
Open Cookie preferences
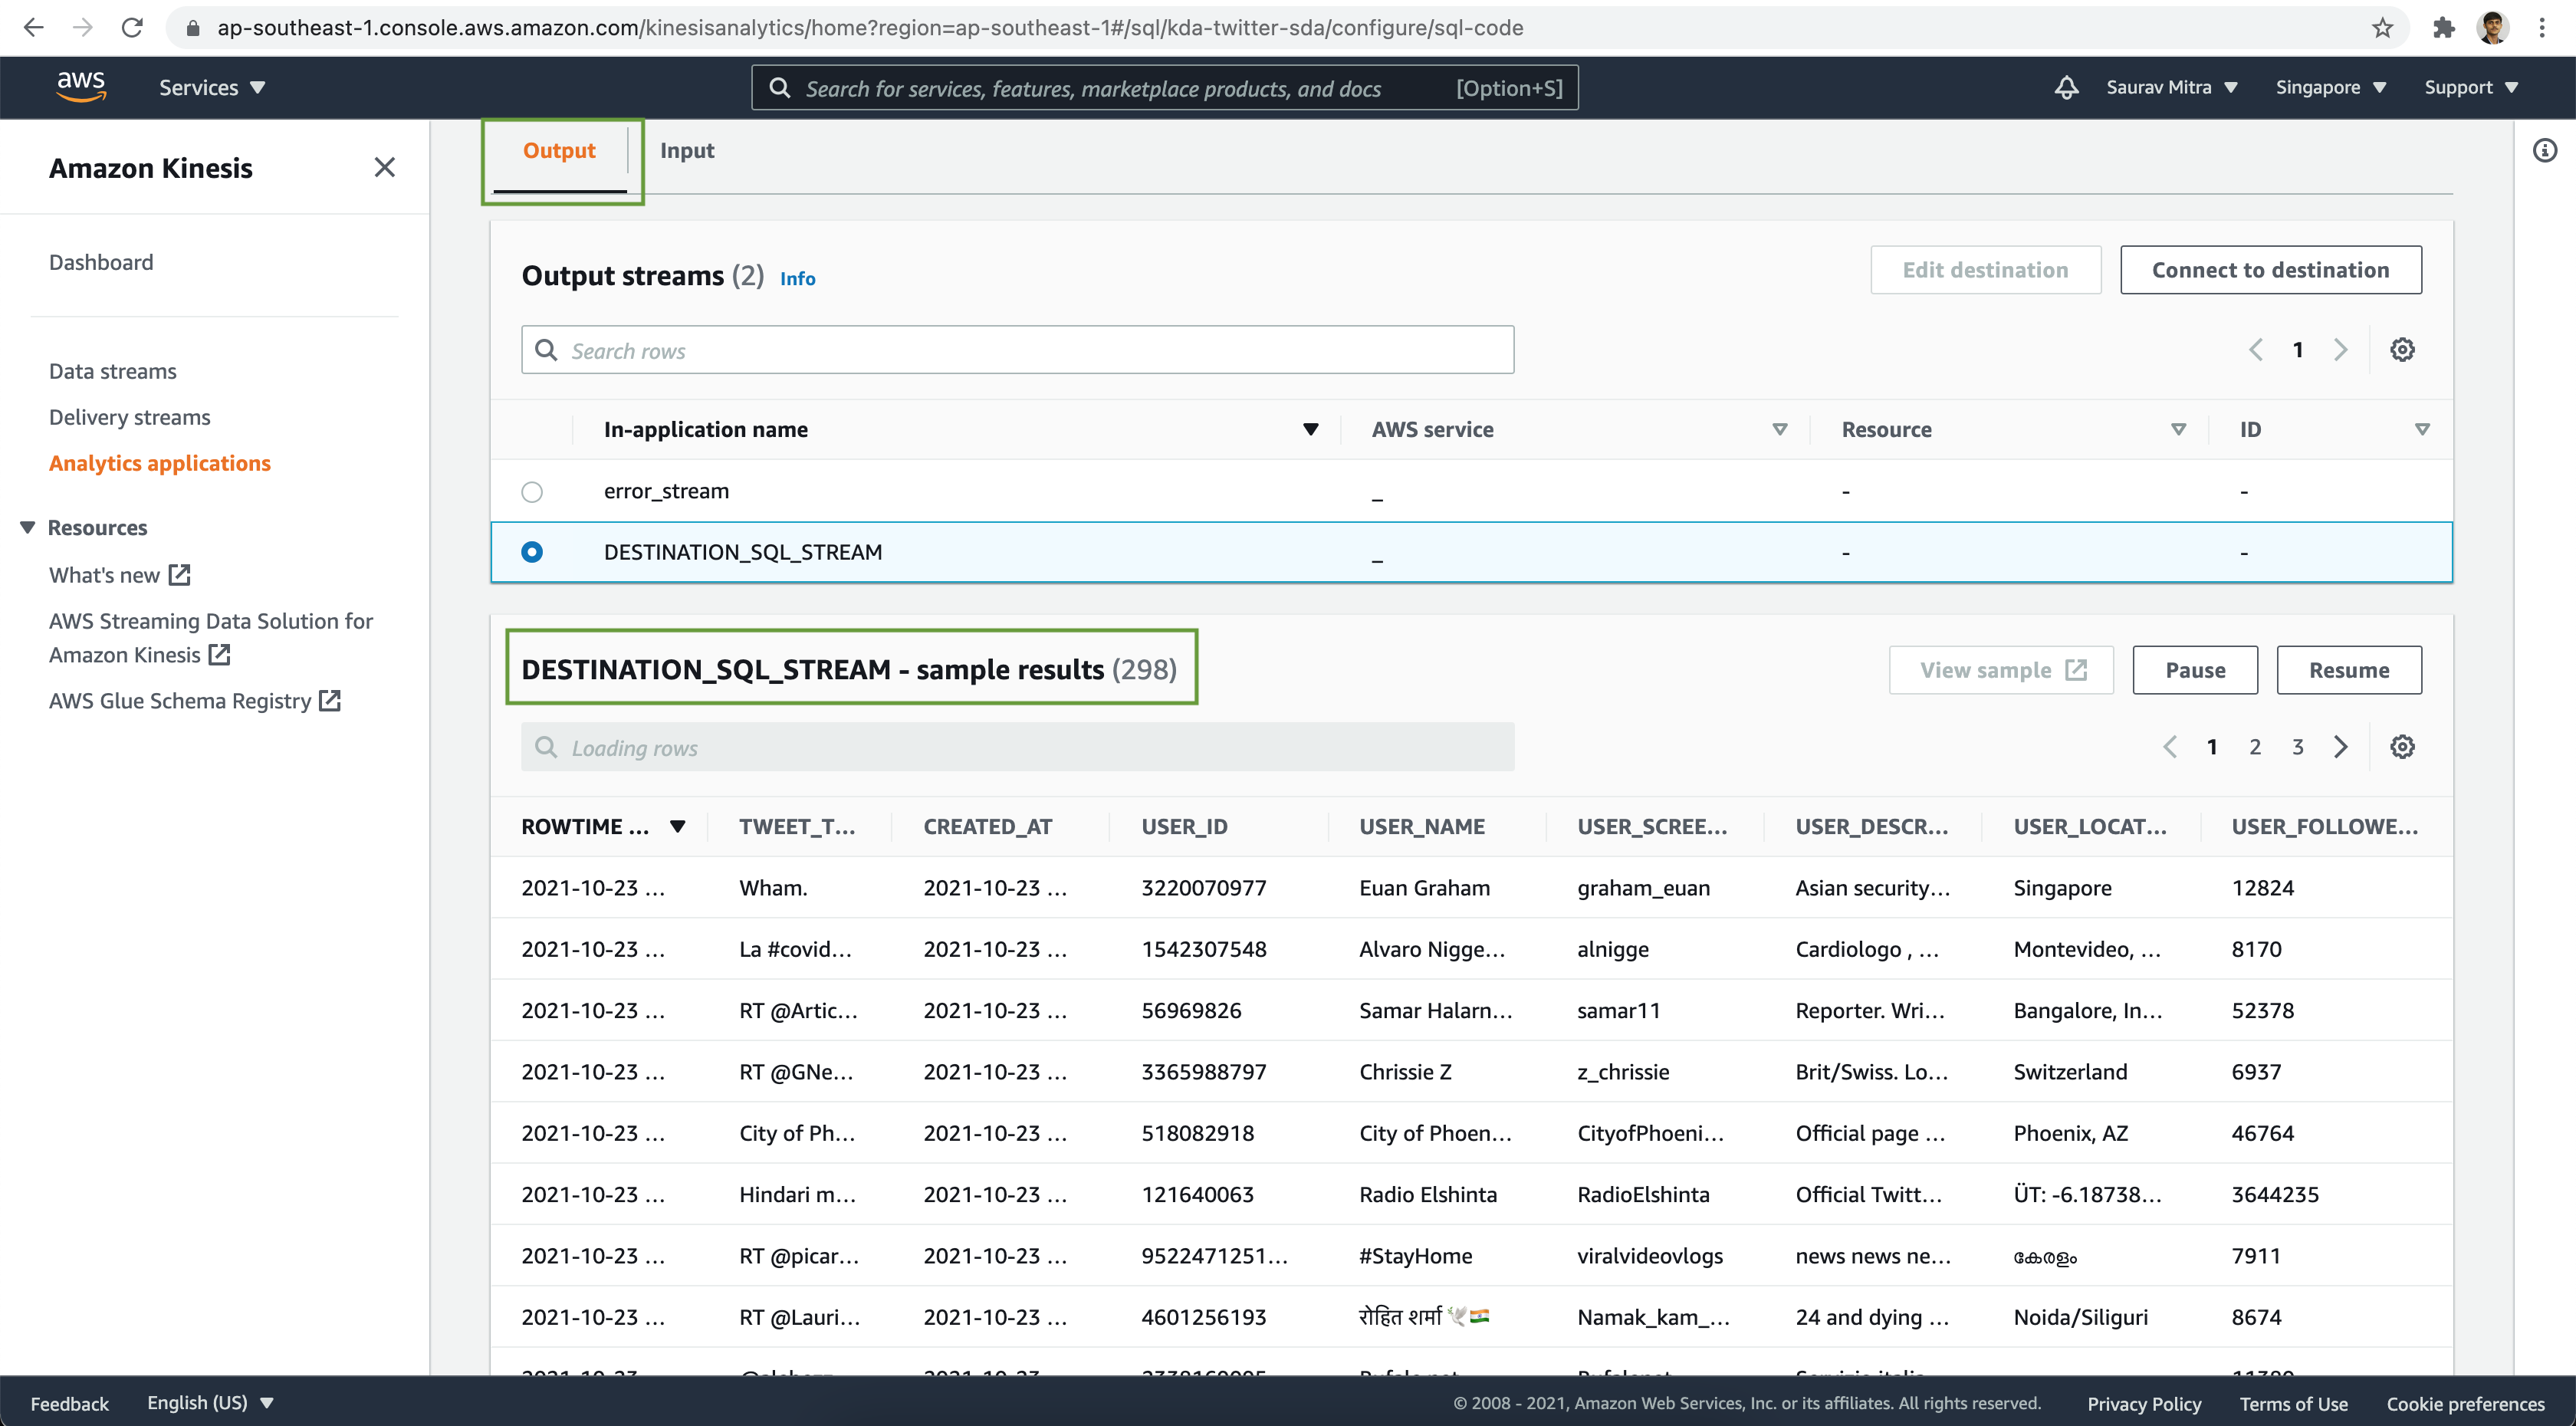tap(2465, 1403)
